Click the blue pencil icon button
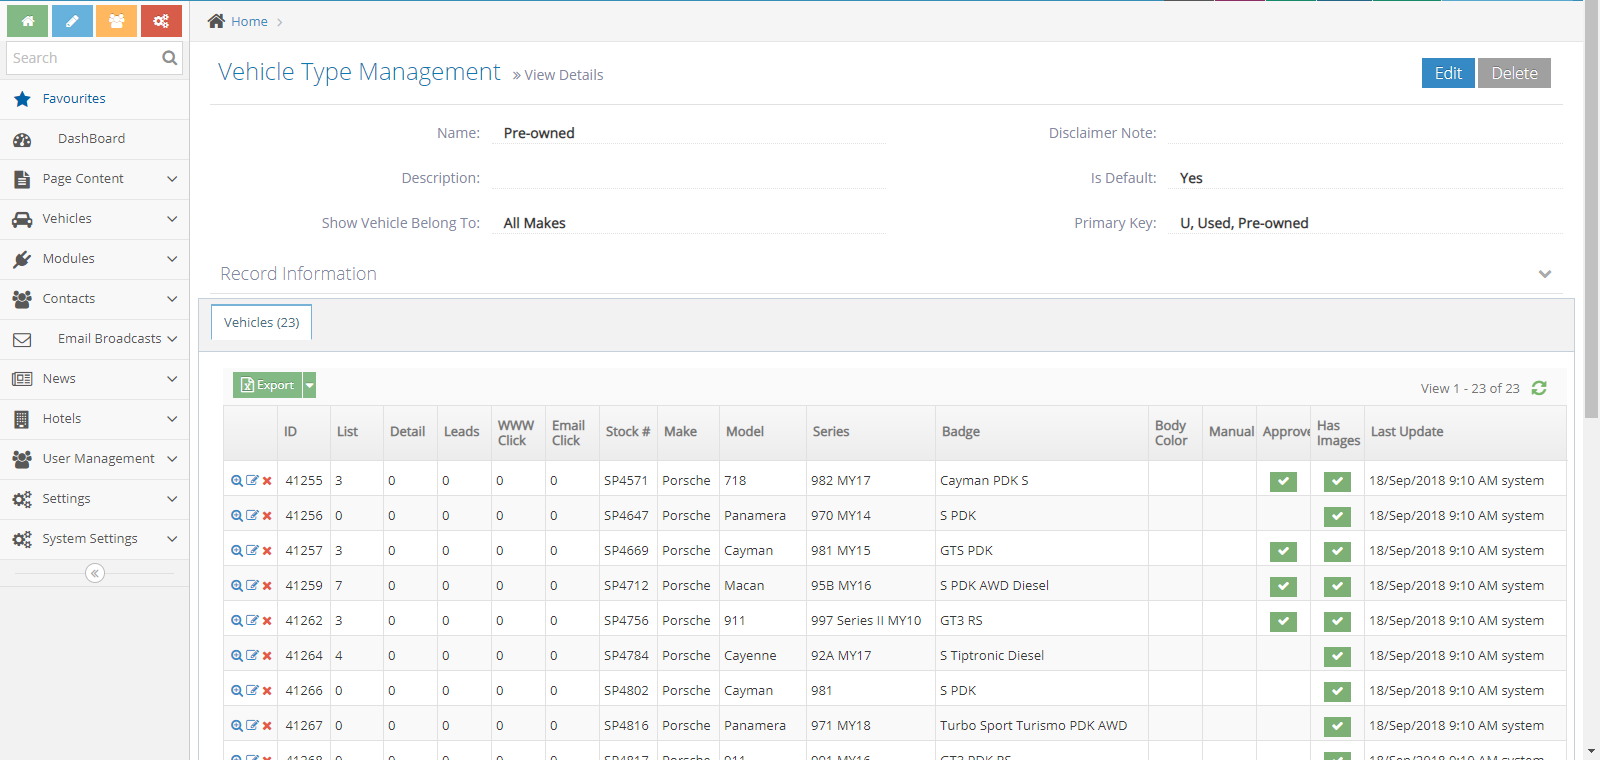This screenshot has width=1600, height=760. (x=72, y=21)
